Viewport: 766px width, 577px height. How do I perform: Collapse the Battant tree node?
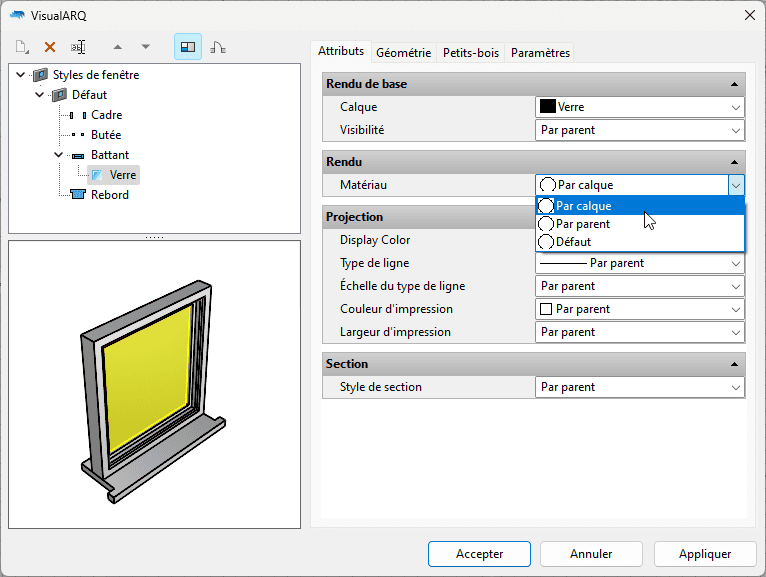coord(59,155)
